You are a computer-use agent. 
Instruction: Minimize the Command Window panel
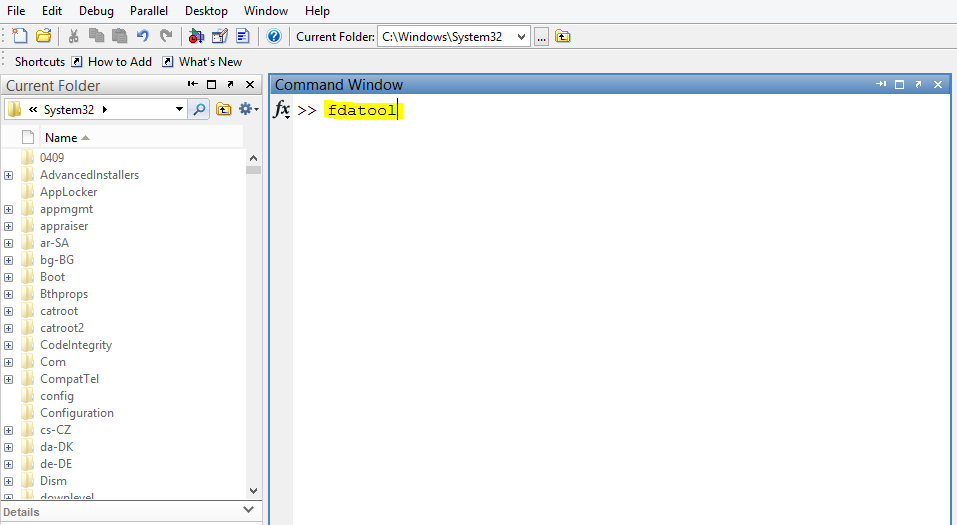pyautogui.click(x=881, y=84)
